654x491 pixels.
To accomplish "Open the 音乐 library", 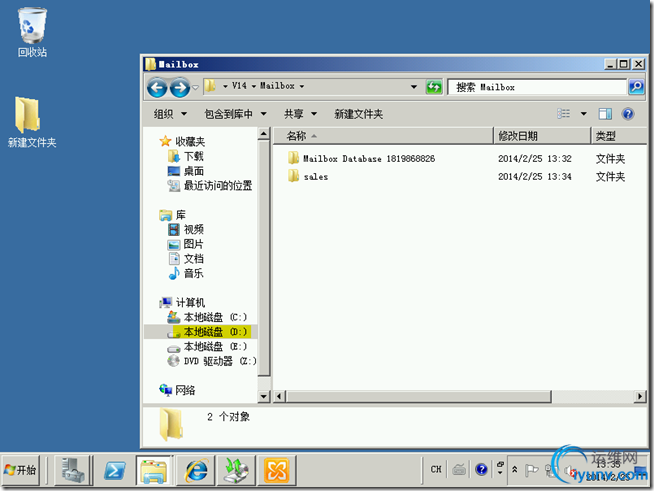I will (186, 273).
